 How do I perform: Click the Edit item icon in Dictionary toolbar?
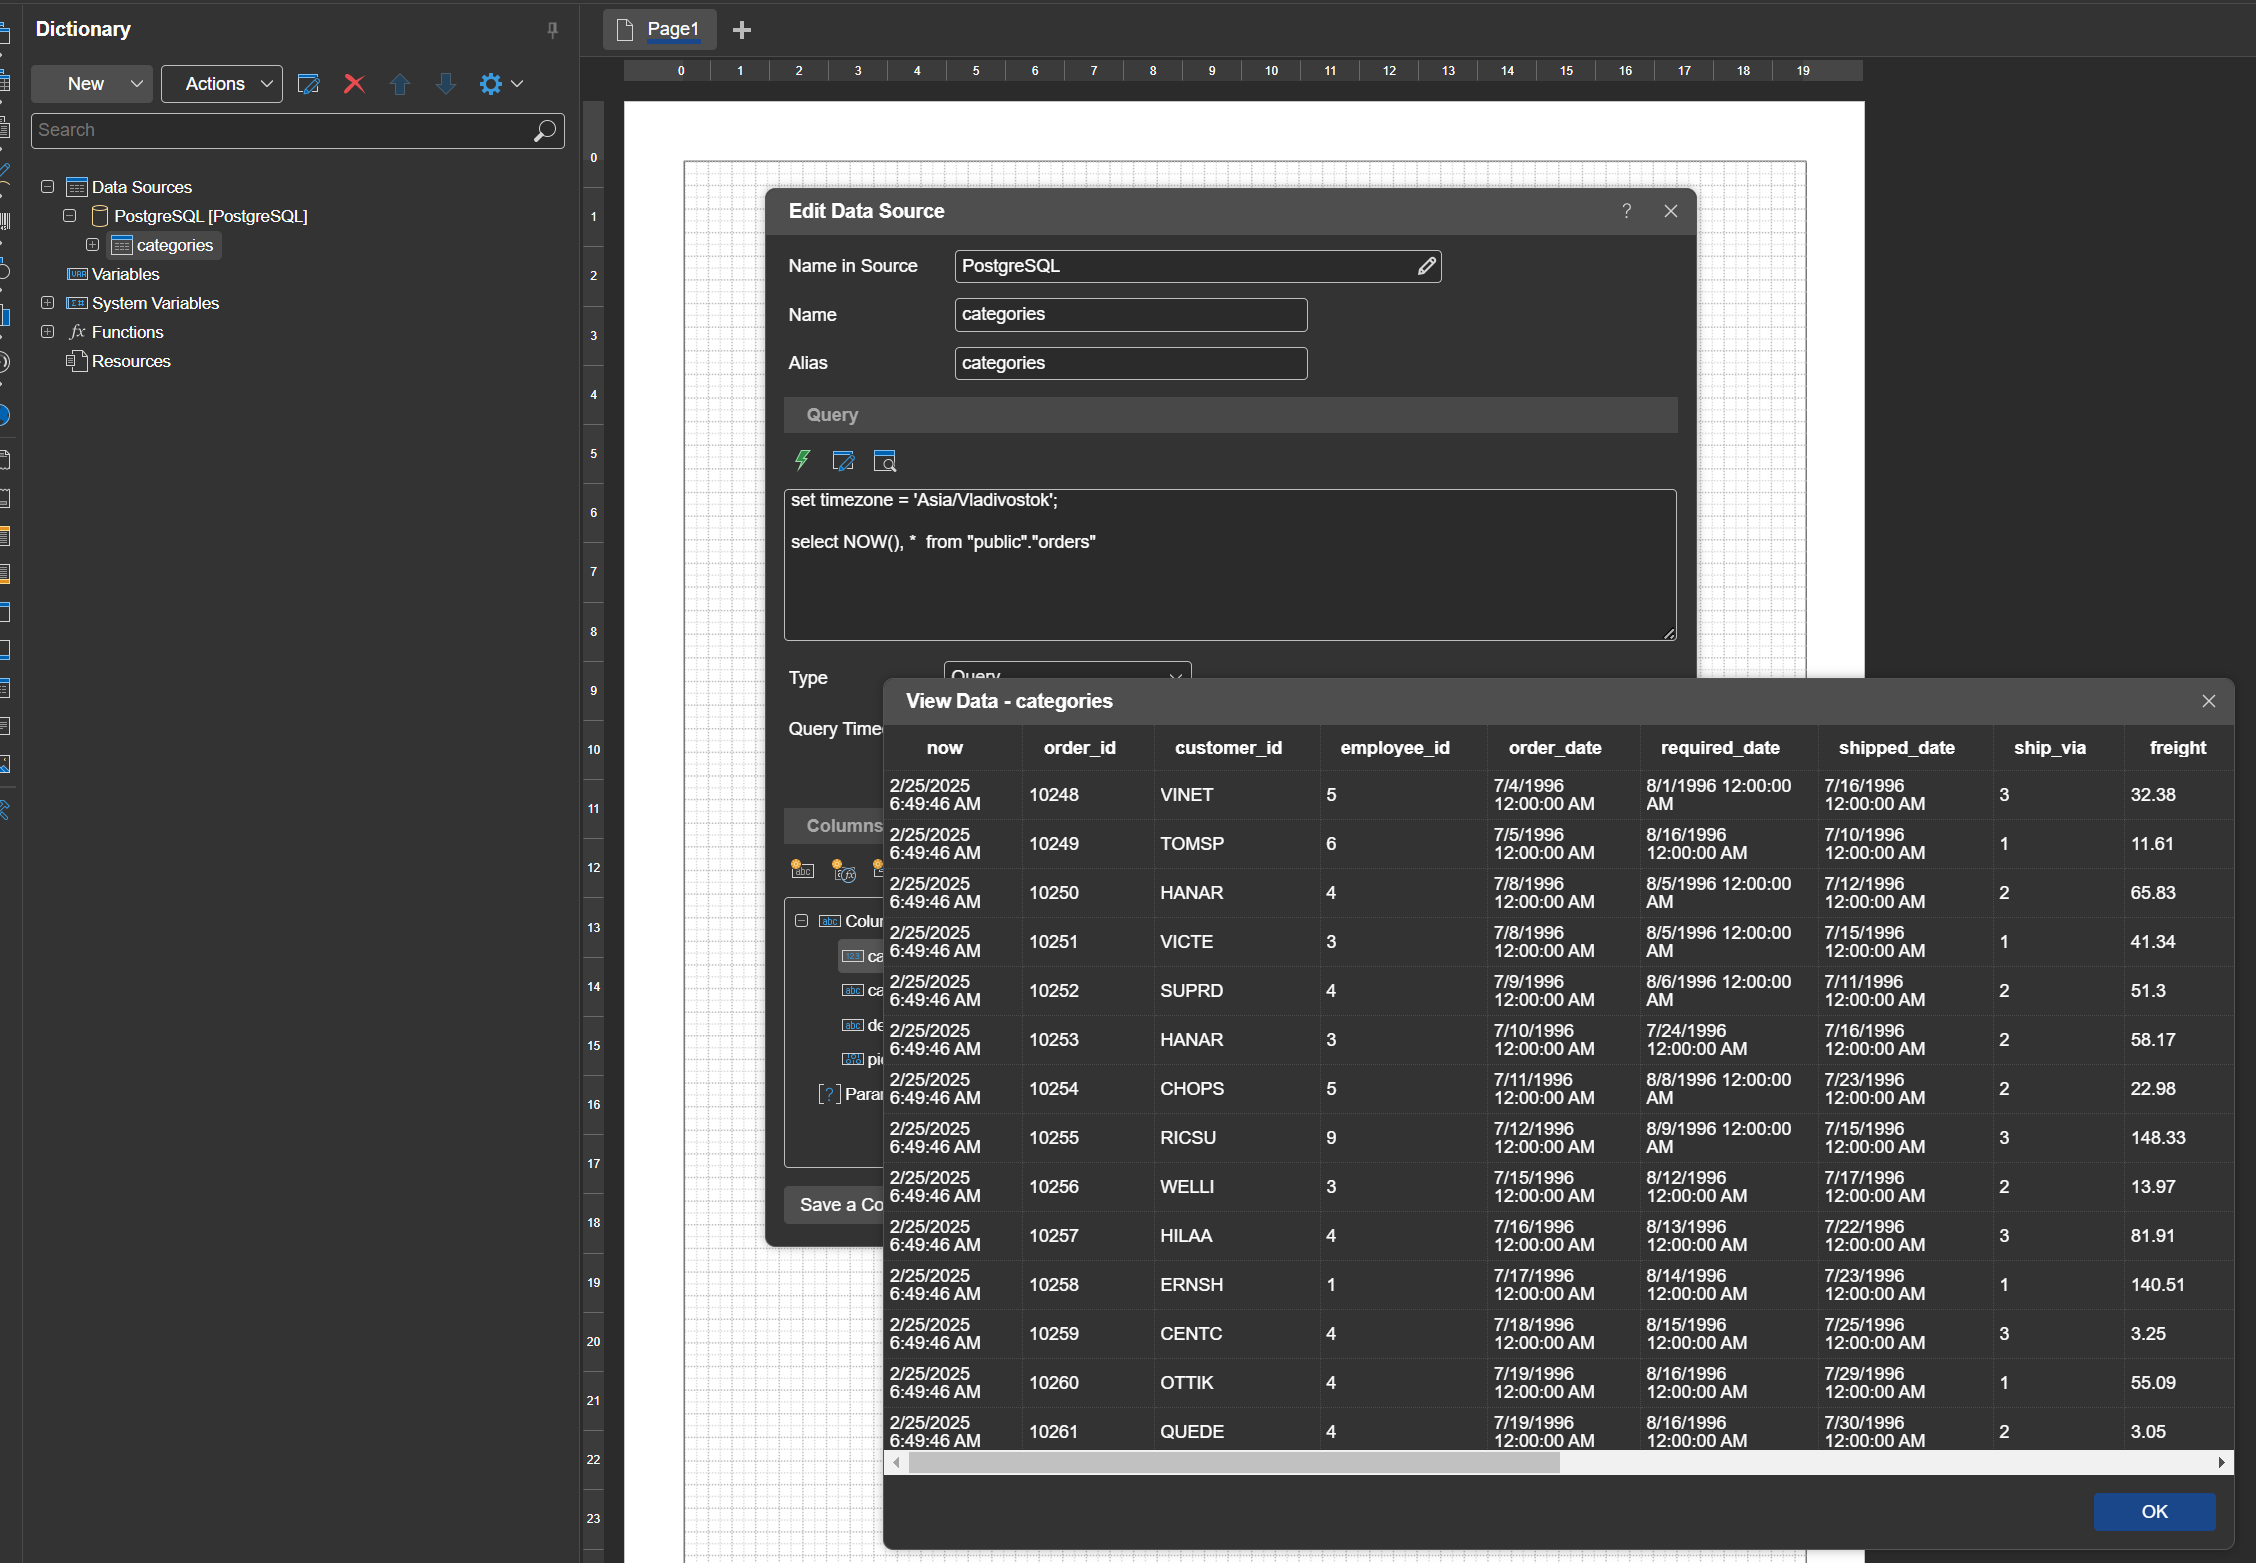click(x=309, y=84)
